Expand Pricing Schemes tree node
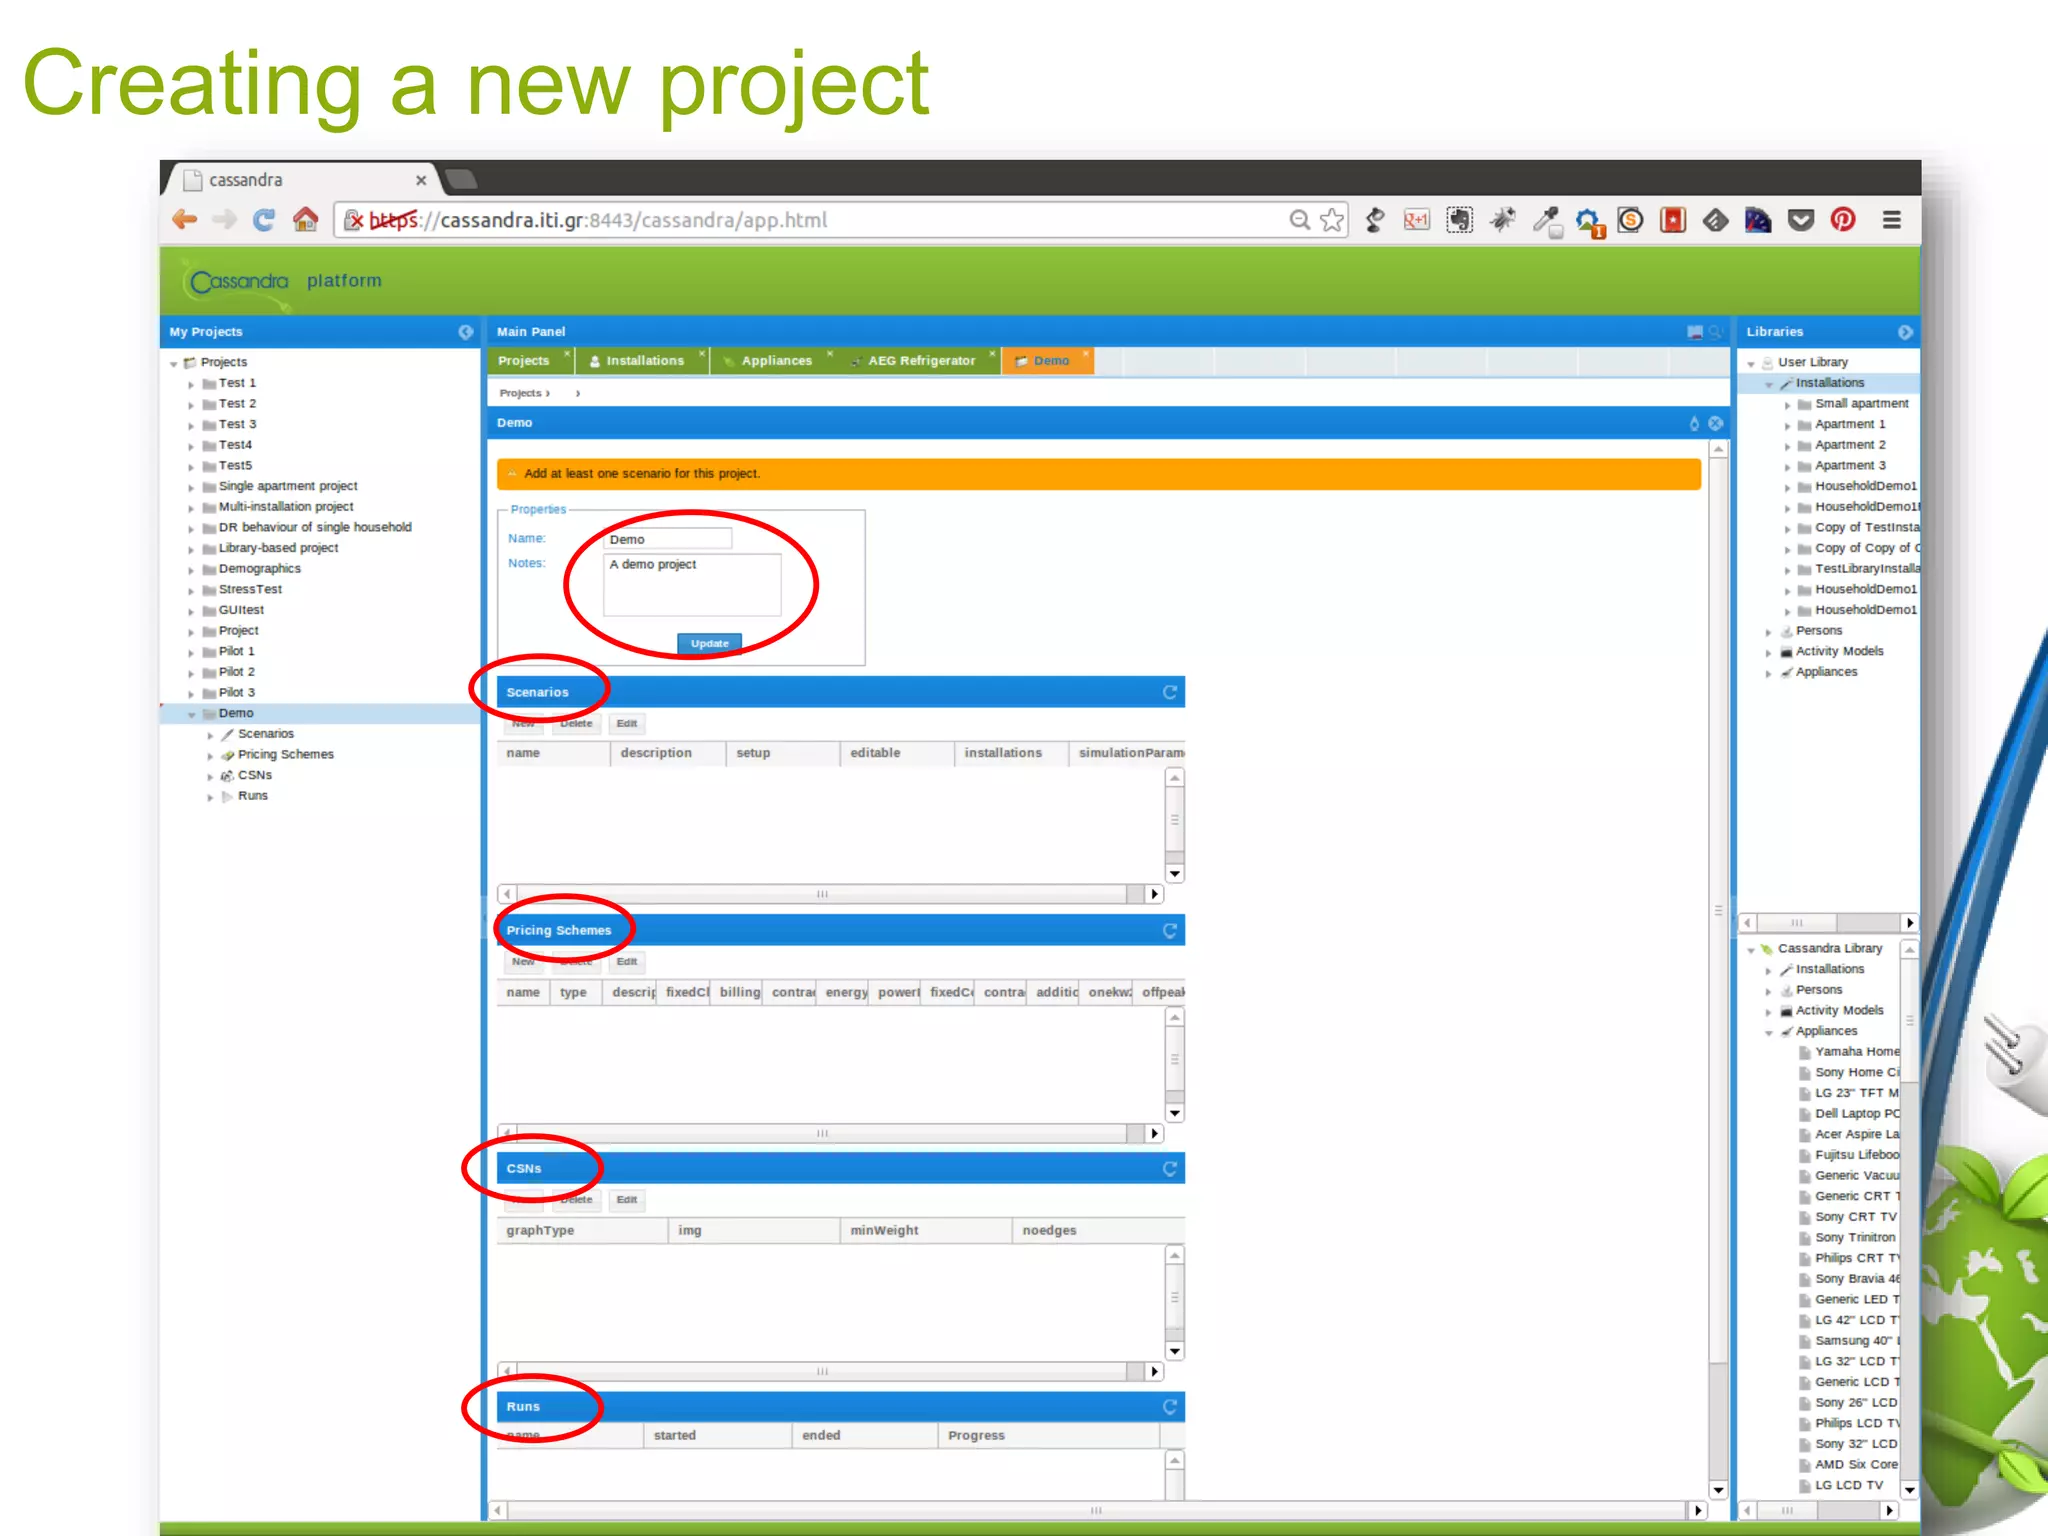2048x1536 pixels. pyautogui.click(x=210, y=756)
